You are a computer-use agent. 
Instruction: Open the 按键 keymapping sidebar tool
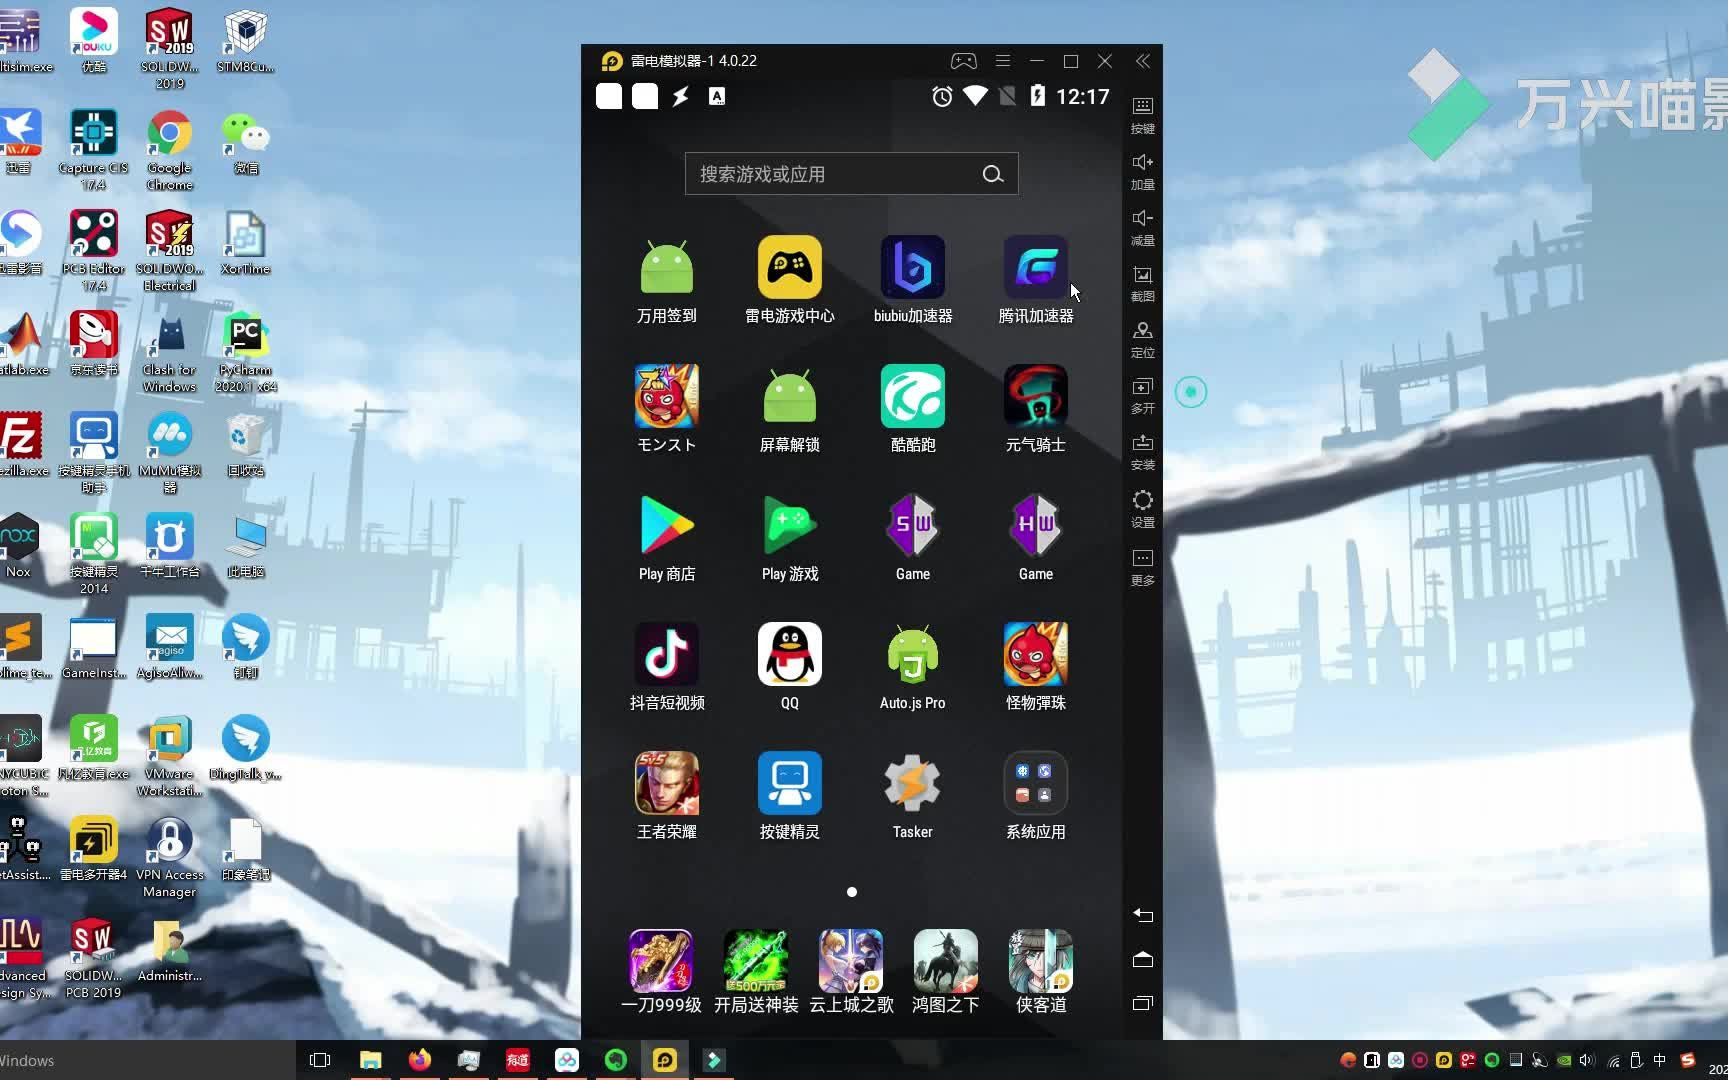coord(1142,115)
